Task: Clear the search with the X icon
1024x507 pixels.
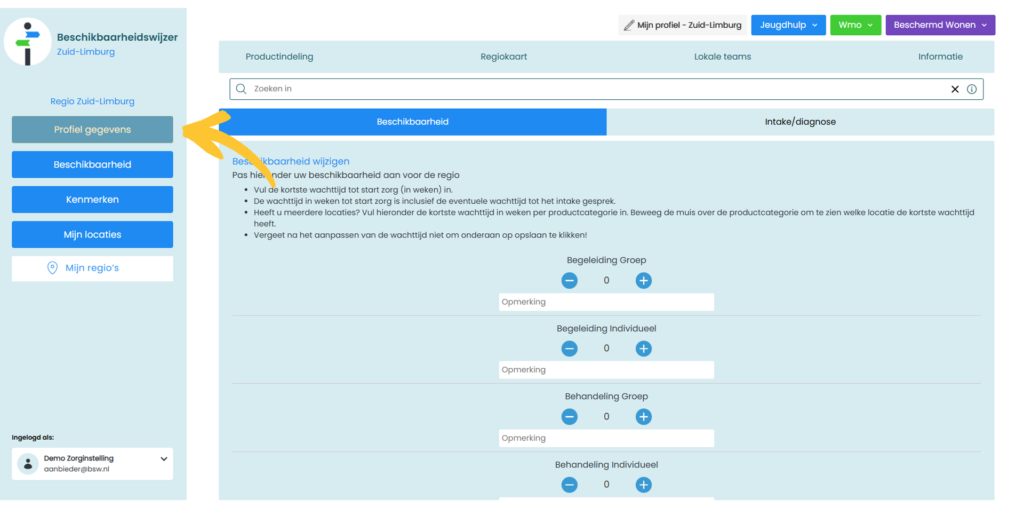Action: coord(955,89)
